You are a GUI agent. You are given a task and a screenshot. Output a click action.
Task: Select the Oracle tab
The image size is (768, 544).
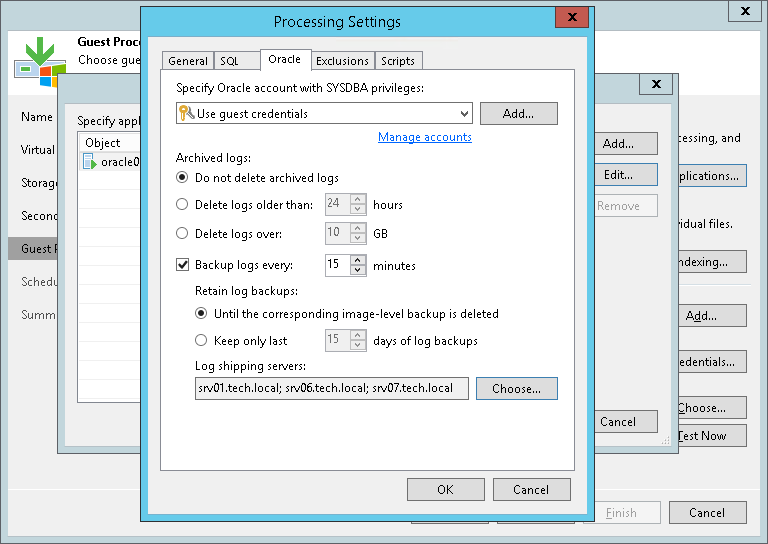[285, 59]
